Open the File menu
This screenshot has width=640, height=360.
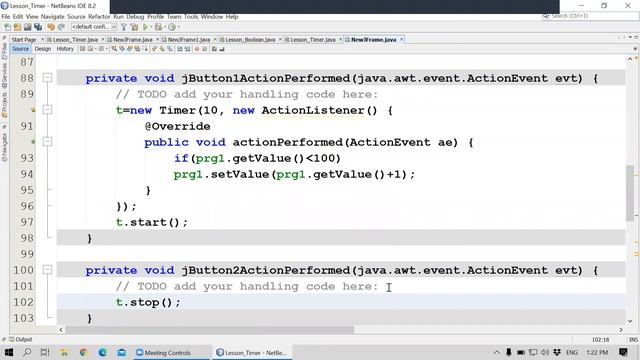click(6, 17)
